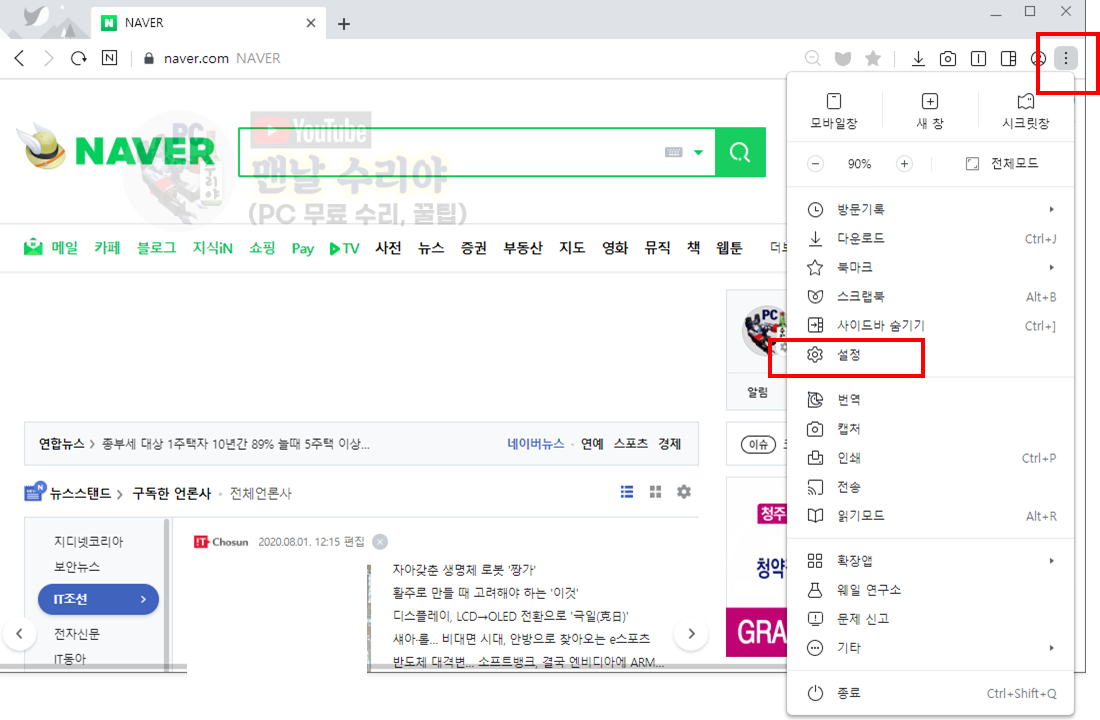
Task: Open newsstand settings gear icon
Action: tap(684, 492)
